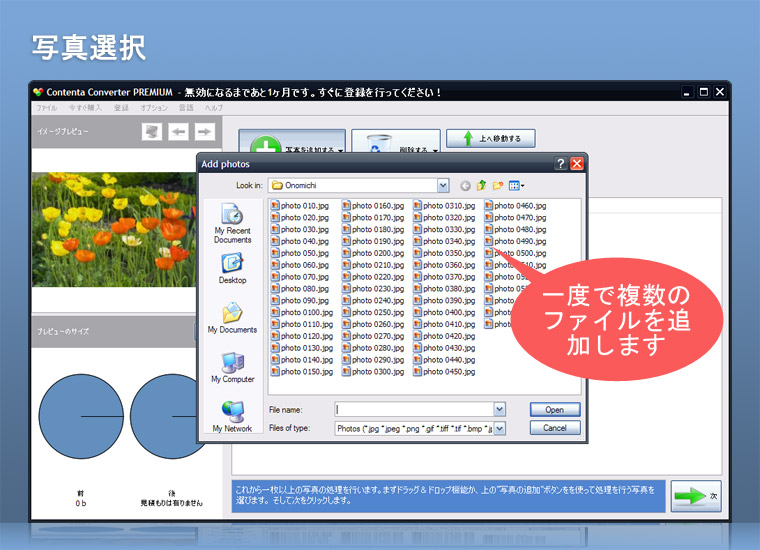Expand the File name history dropdown
Viewport: 760px width, 550px height.
pos(500,409)
